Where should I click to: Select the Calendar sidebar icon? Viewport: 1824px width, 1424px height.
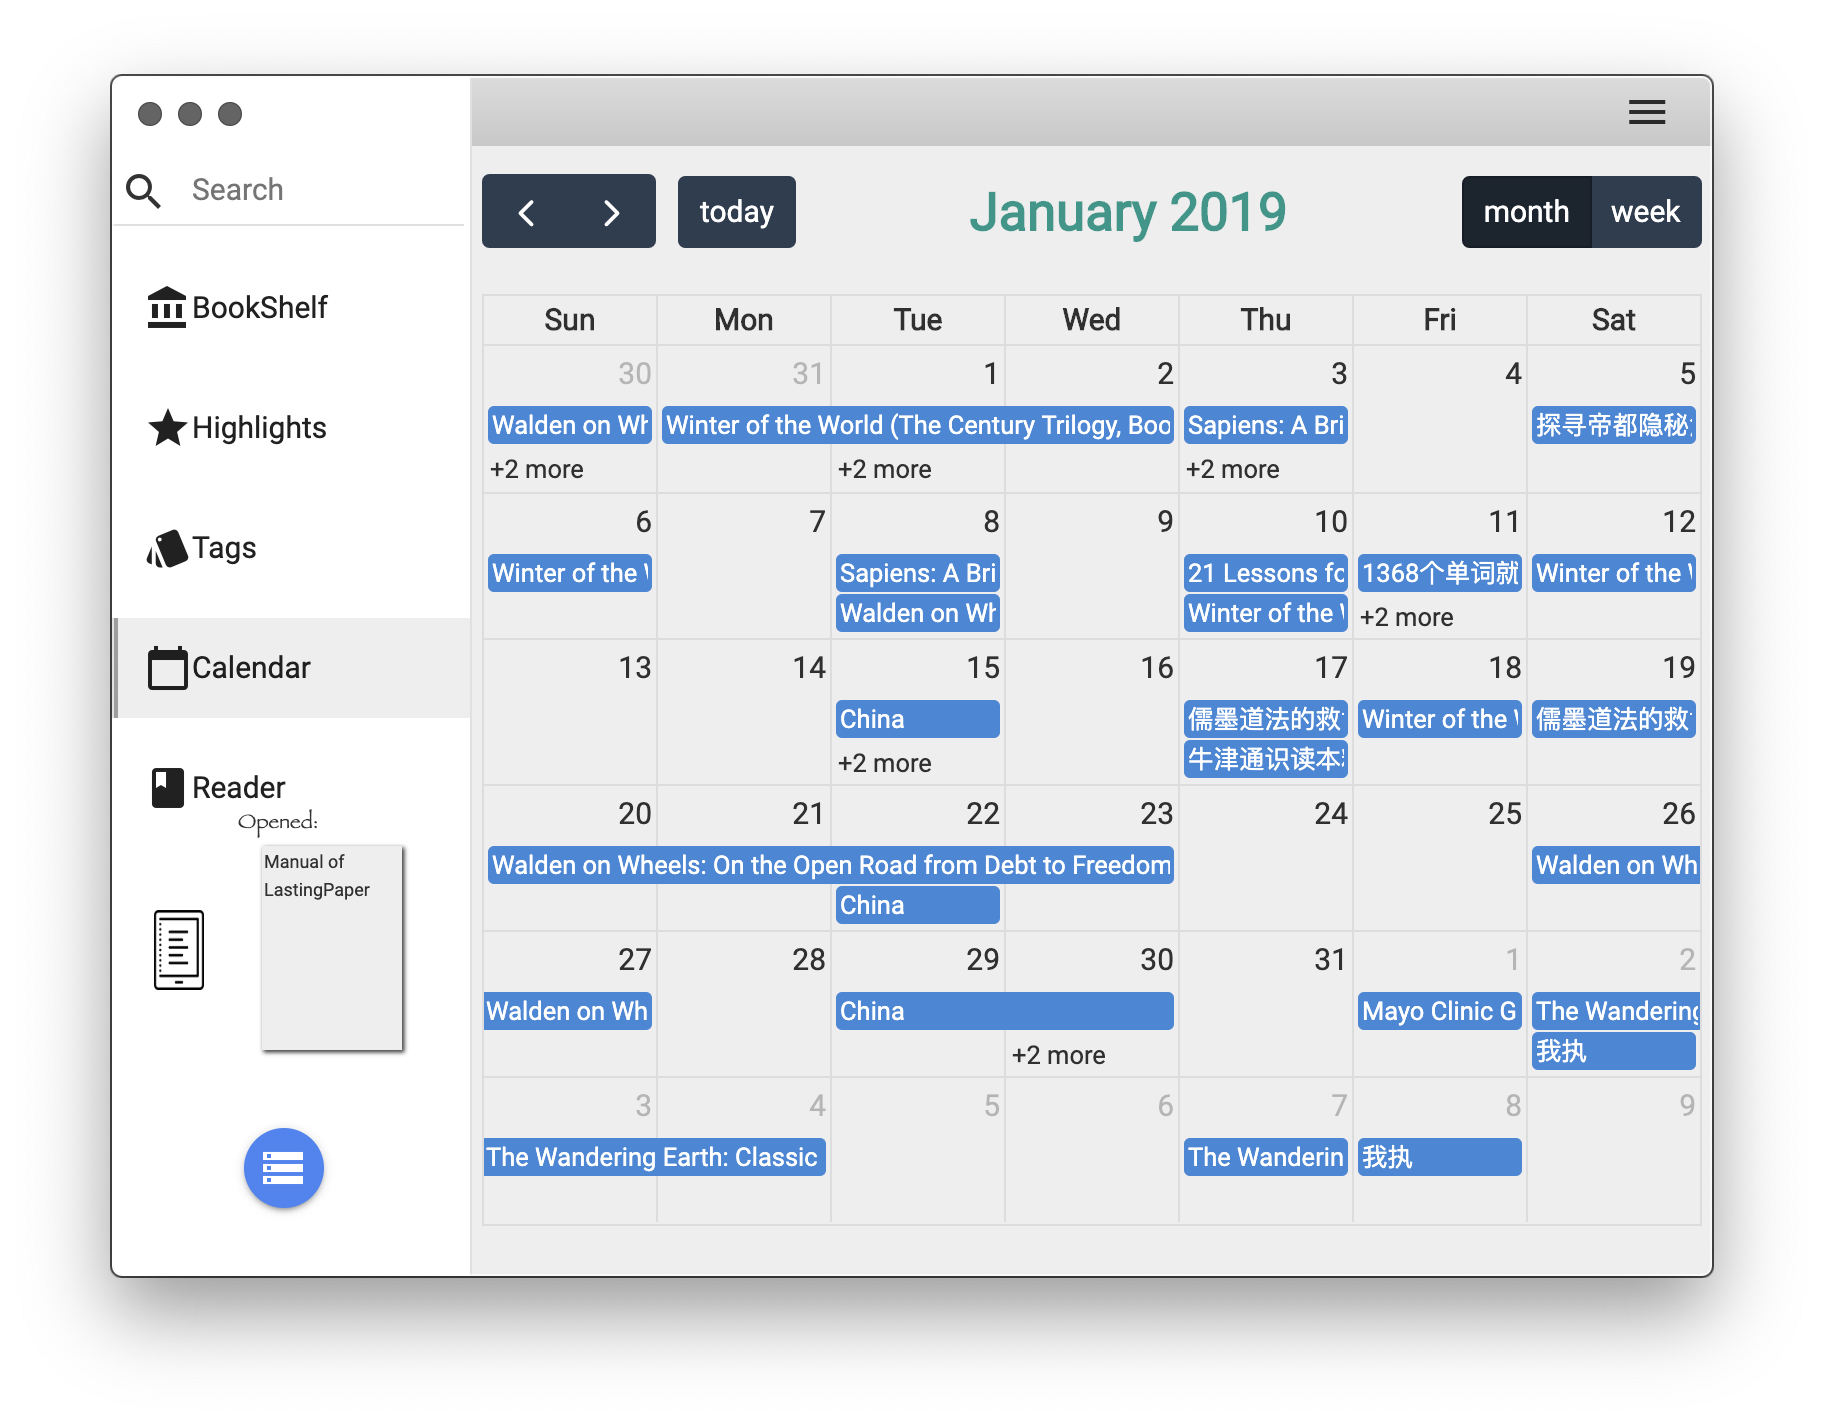(x=167, y=668)
